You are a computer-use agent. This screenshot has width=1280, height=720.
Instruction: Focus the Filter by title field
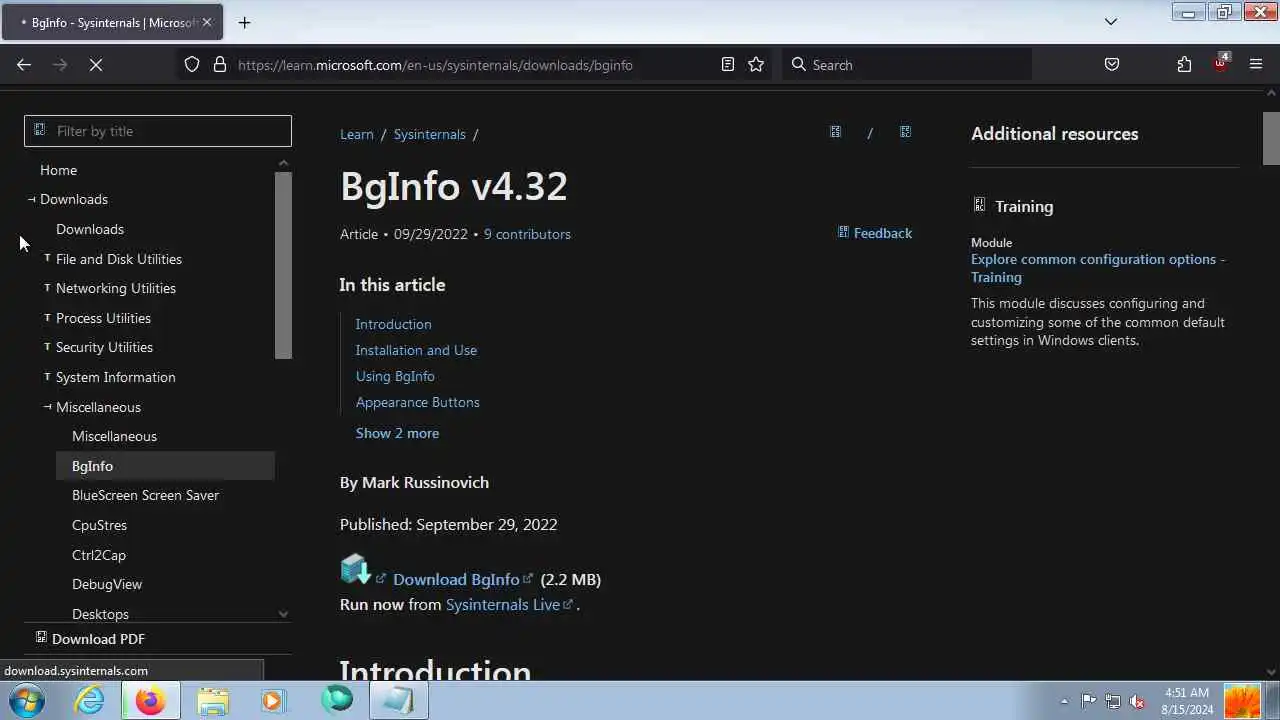tap(158, 131)
